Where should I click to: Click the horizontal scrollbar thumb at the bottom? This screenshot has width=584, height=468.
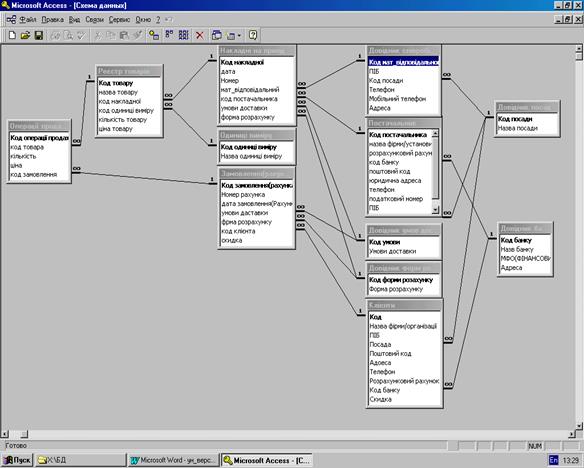24,434
